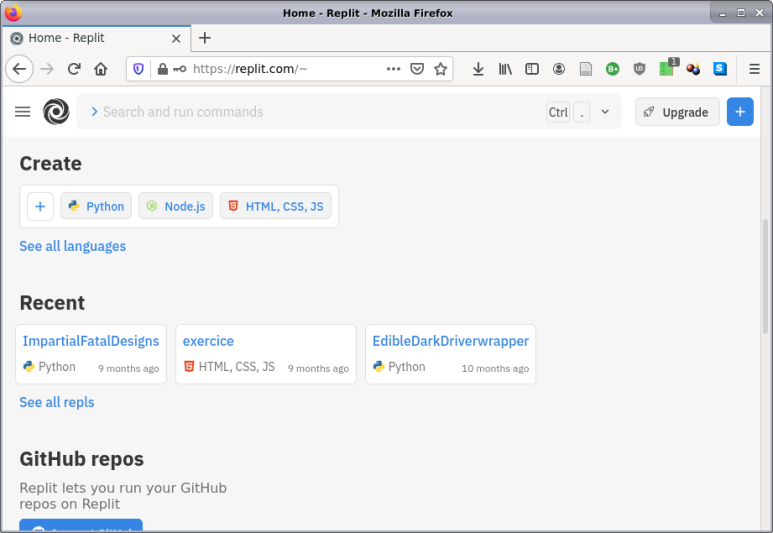This screenshot has width=773, height=533.
Task: Click the Recent heading
Action: [x=52, y=303]
